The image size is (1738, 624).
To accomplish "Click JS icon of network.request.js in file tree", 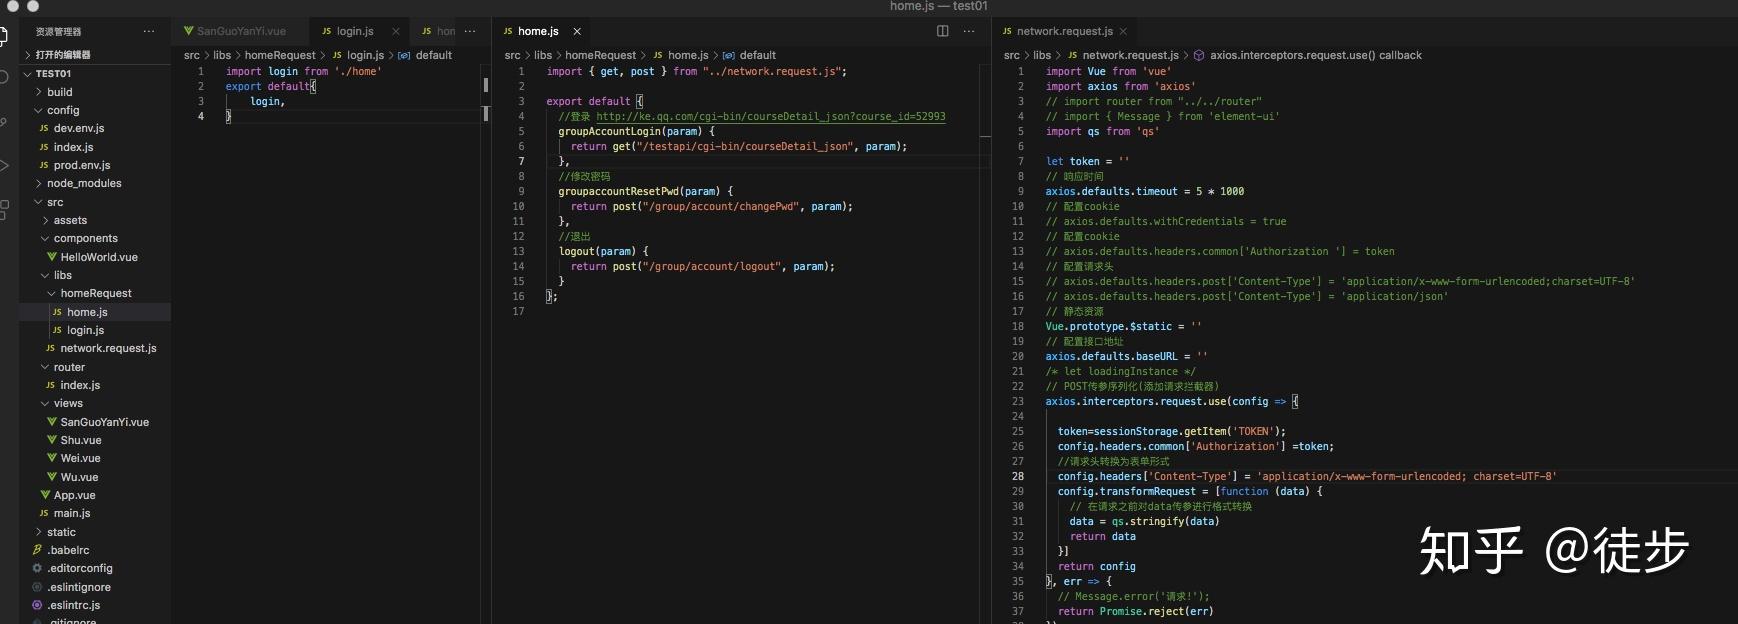I will 50,348.
